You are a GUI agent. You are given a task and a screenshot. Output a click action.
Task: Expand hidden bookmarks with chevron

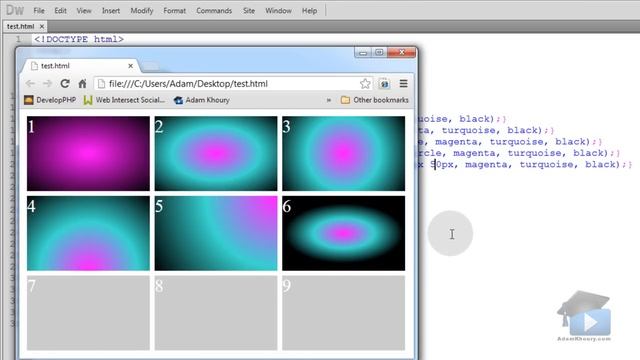[x=329, y=100]
